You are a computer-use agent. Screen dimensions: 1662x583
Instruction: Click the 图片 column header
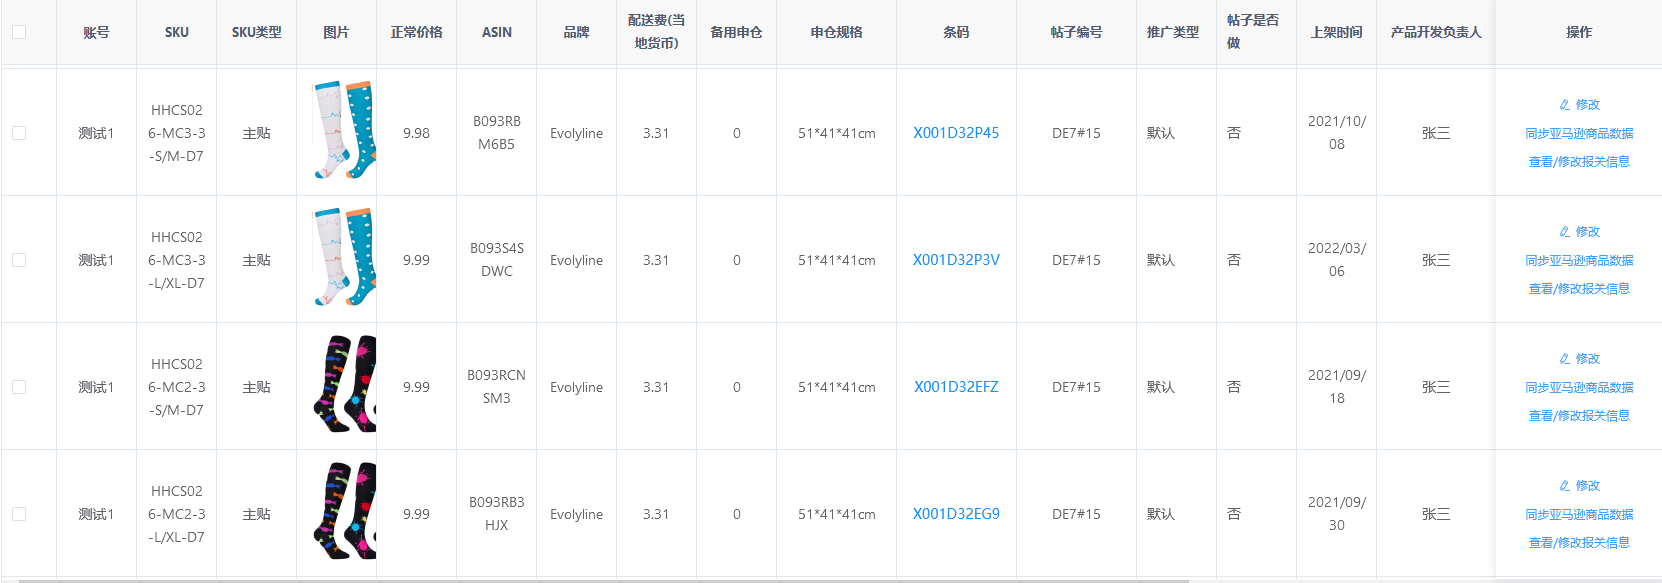click(x=336, y=33)
